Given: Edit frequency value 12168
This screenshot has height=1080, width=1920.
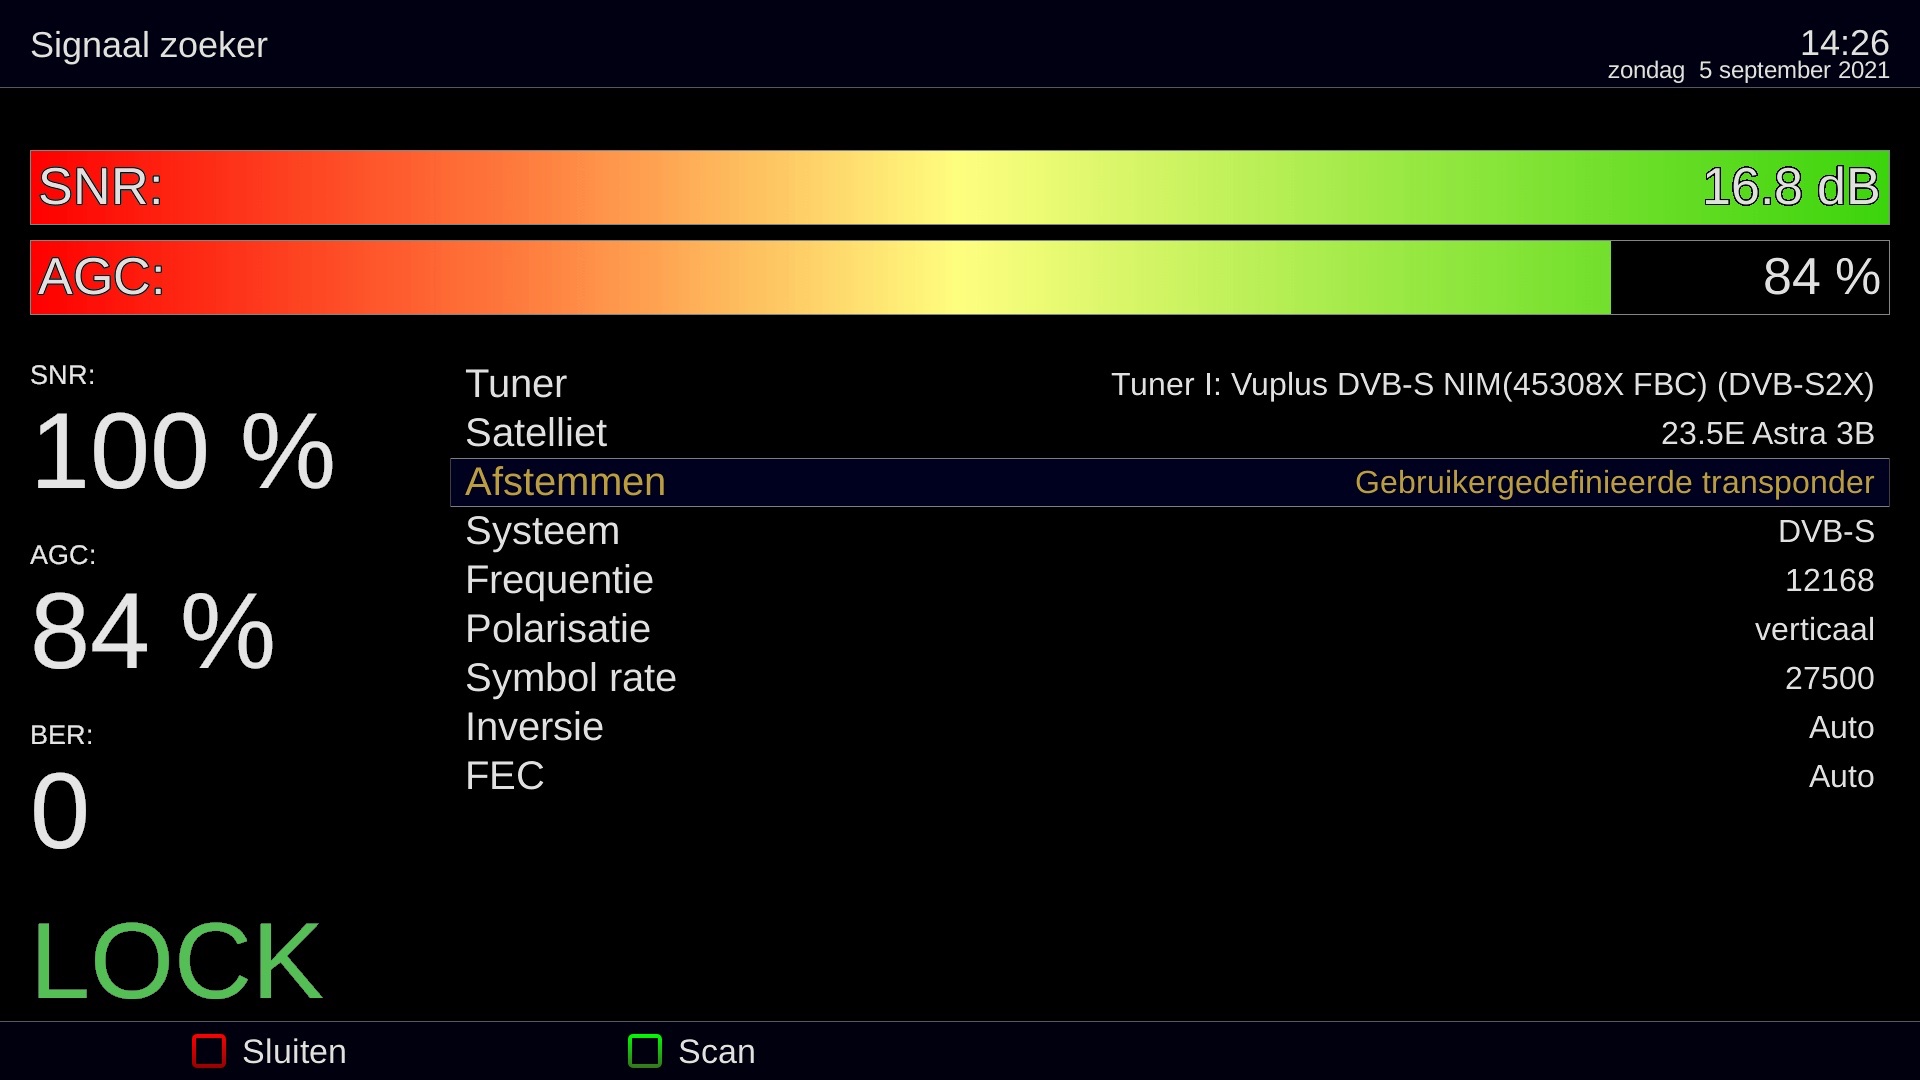Looking at the screenshot, I should [1829, 580].
